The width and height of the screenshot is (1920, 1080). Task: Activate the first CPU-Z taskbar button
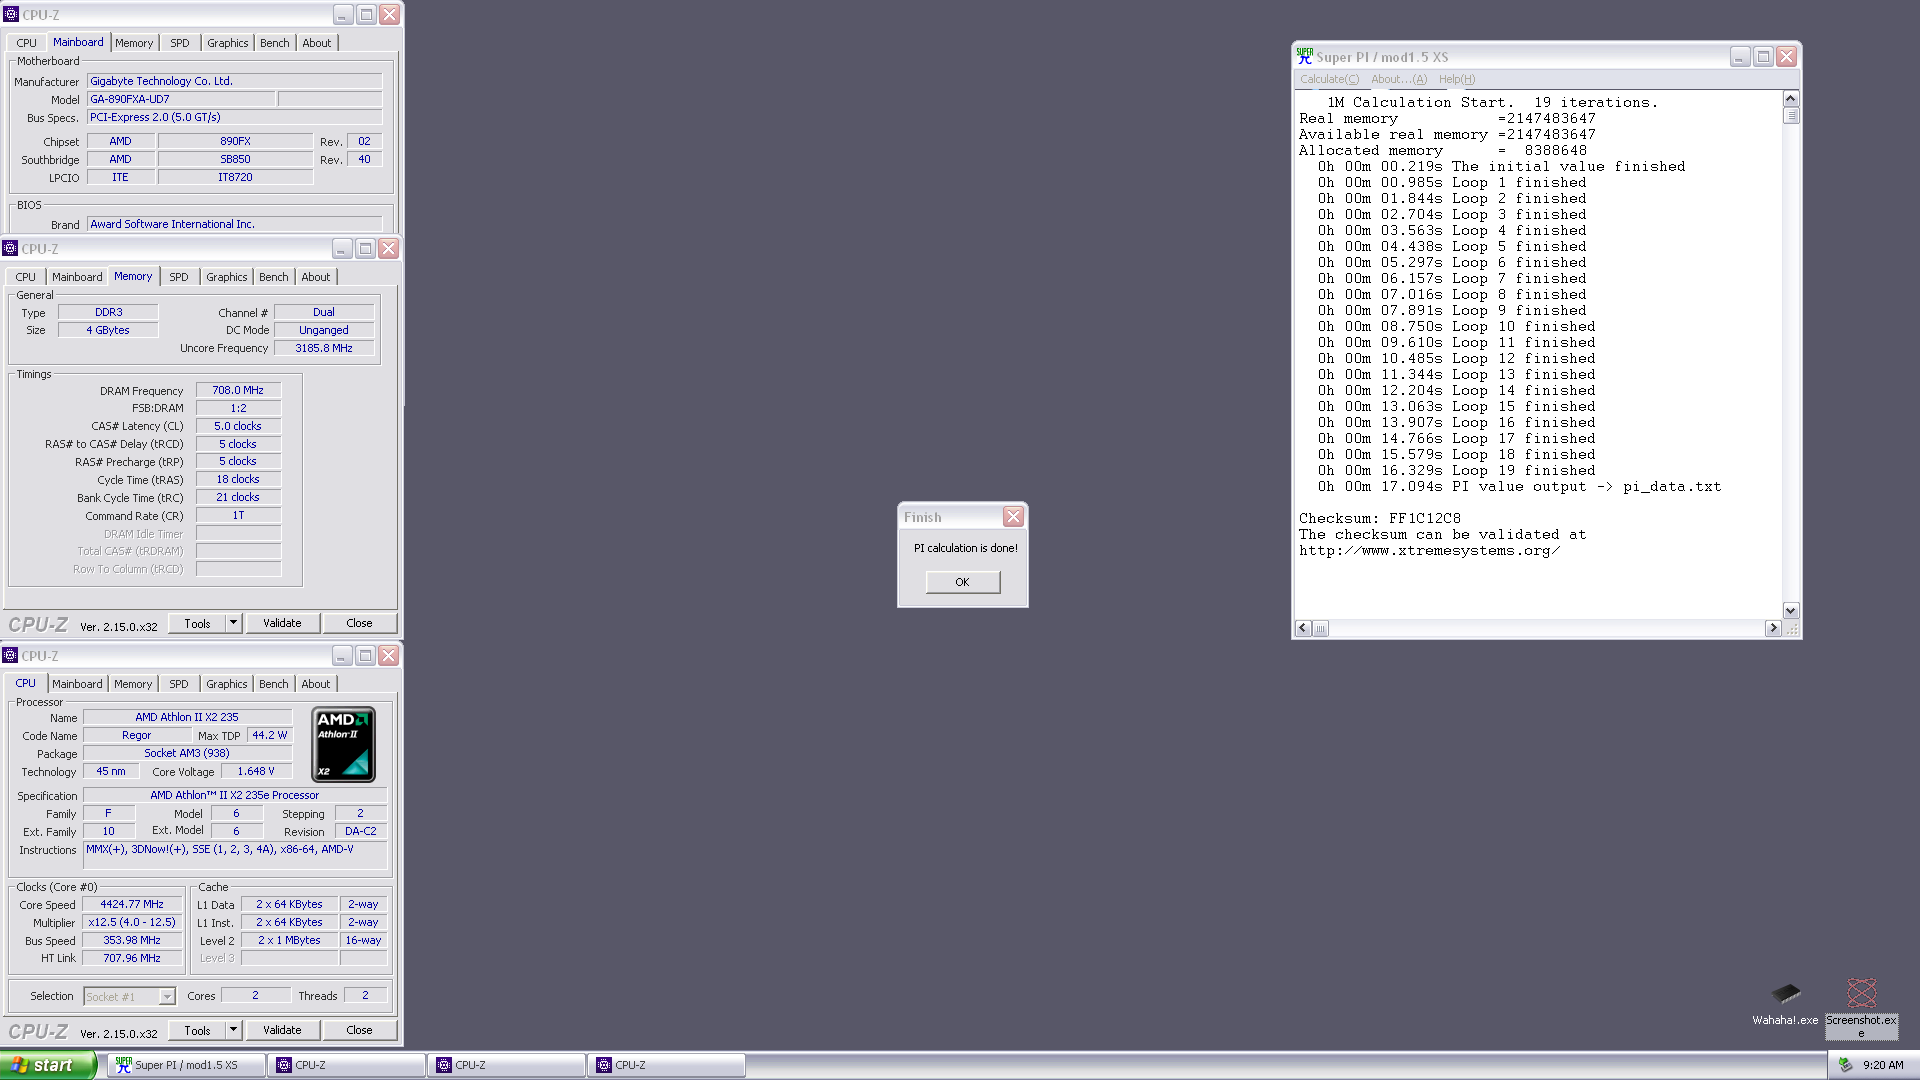pyautogui.click(x=348, y=1065)
